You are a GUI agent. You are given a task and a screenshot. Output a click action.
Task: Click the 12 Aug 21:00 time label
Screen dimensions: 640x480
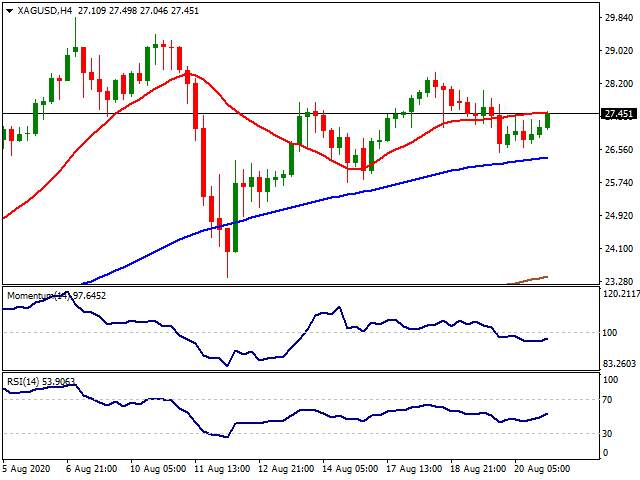(287, 469)
